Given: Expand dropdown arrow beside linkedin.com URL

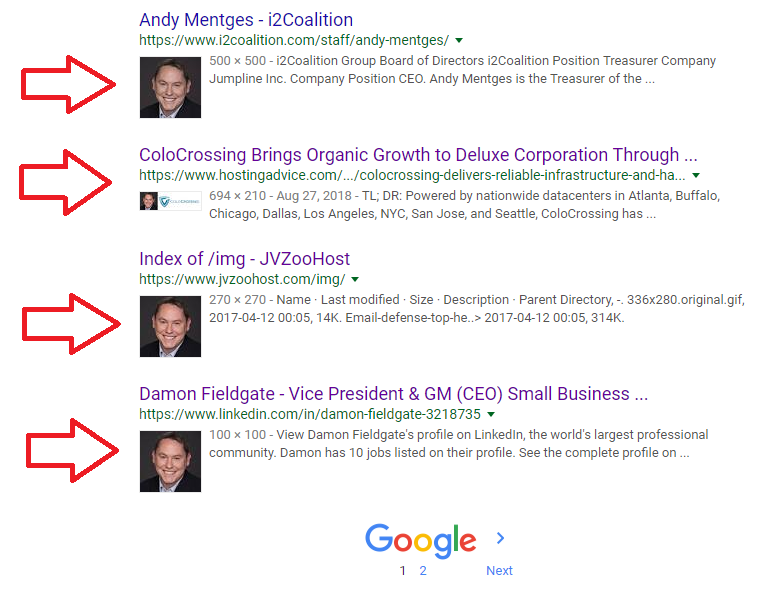Looking at the screenshot, I should click(491, 414).
